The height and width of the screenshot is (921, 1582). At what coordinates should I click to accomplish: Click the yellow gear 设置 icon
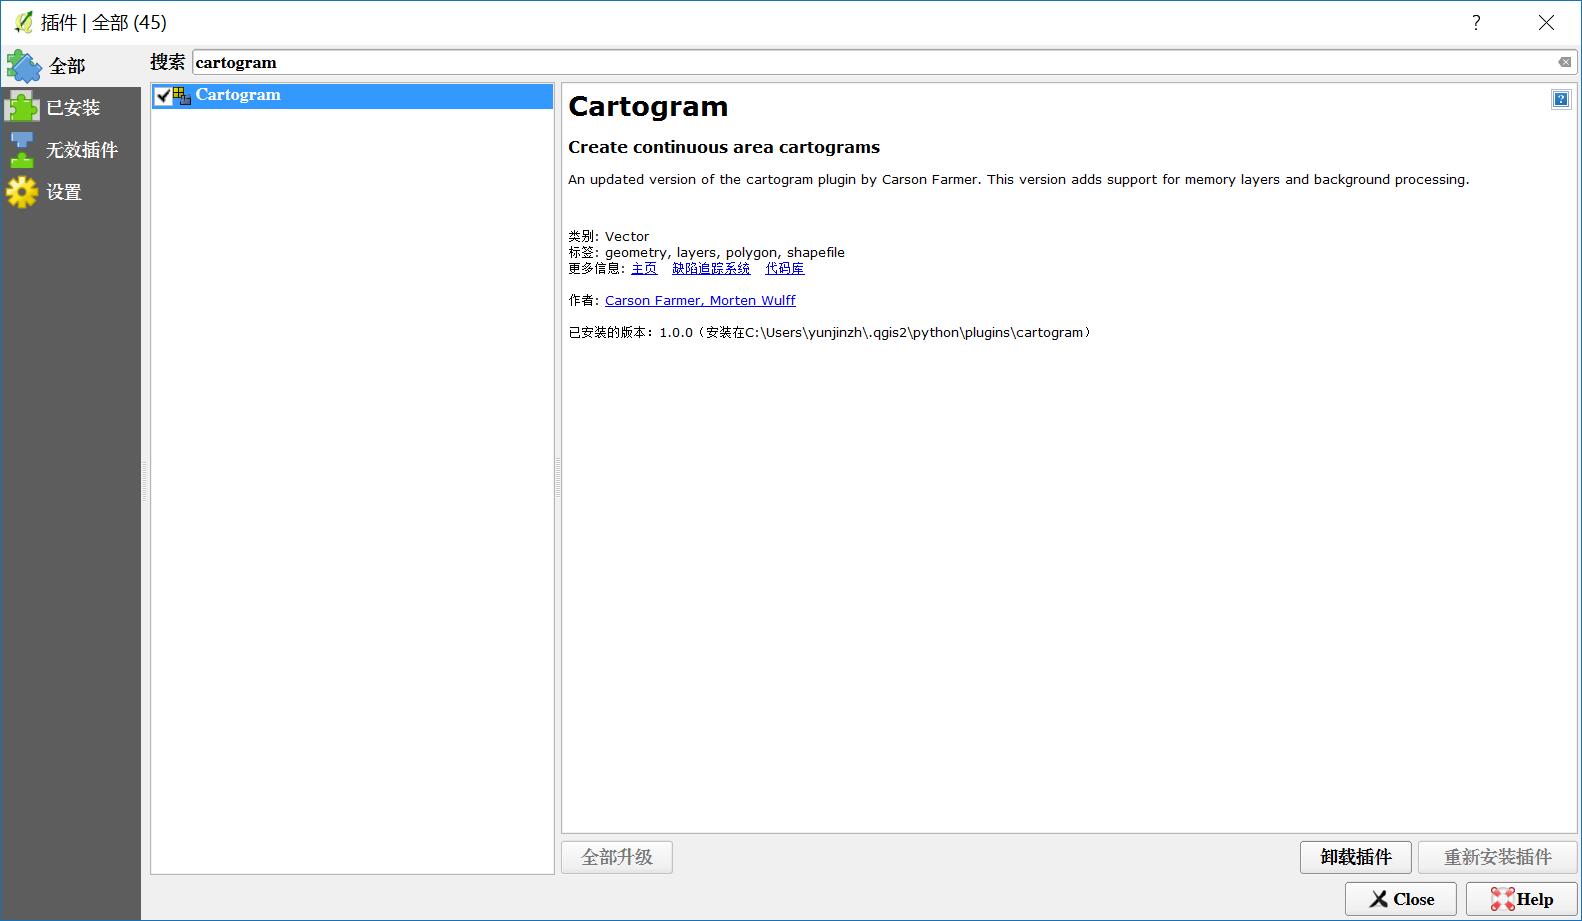click(22, 192)
